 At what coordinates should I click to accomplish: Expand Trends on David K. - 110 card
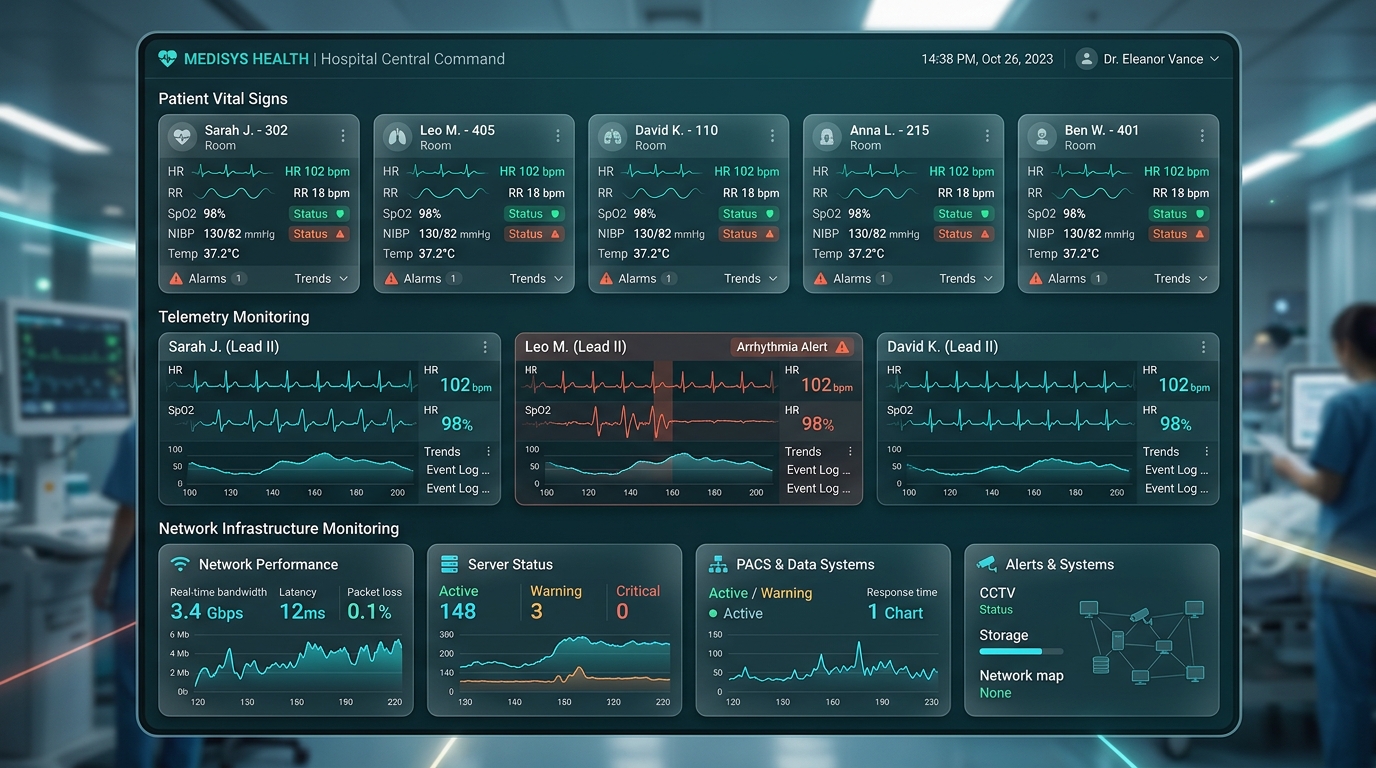752,279
